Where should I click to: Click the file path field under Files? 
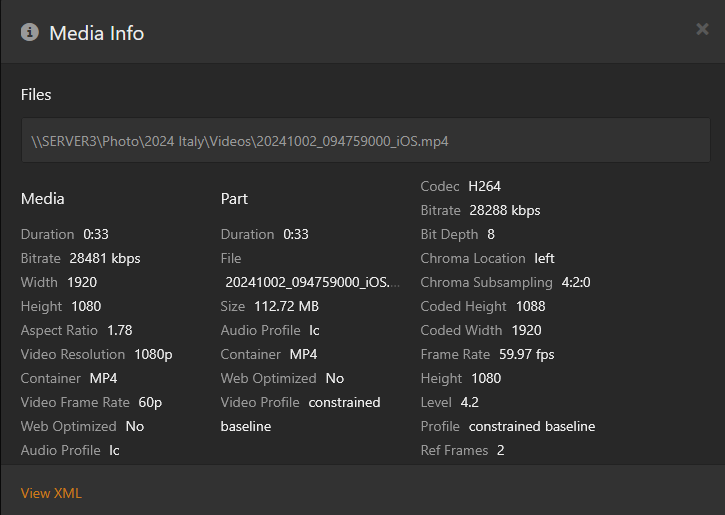365,141
